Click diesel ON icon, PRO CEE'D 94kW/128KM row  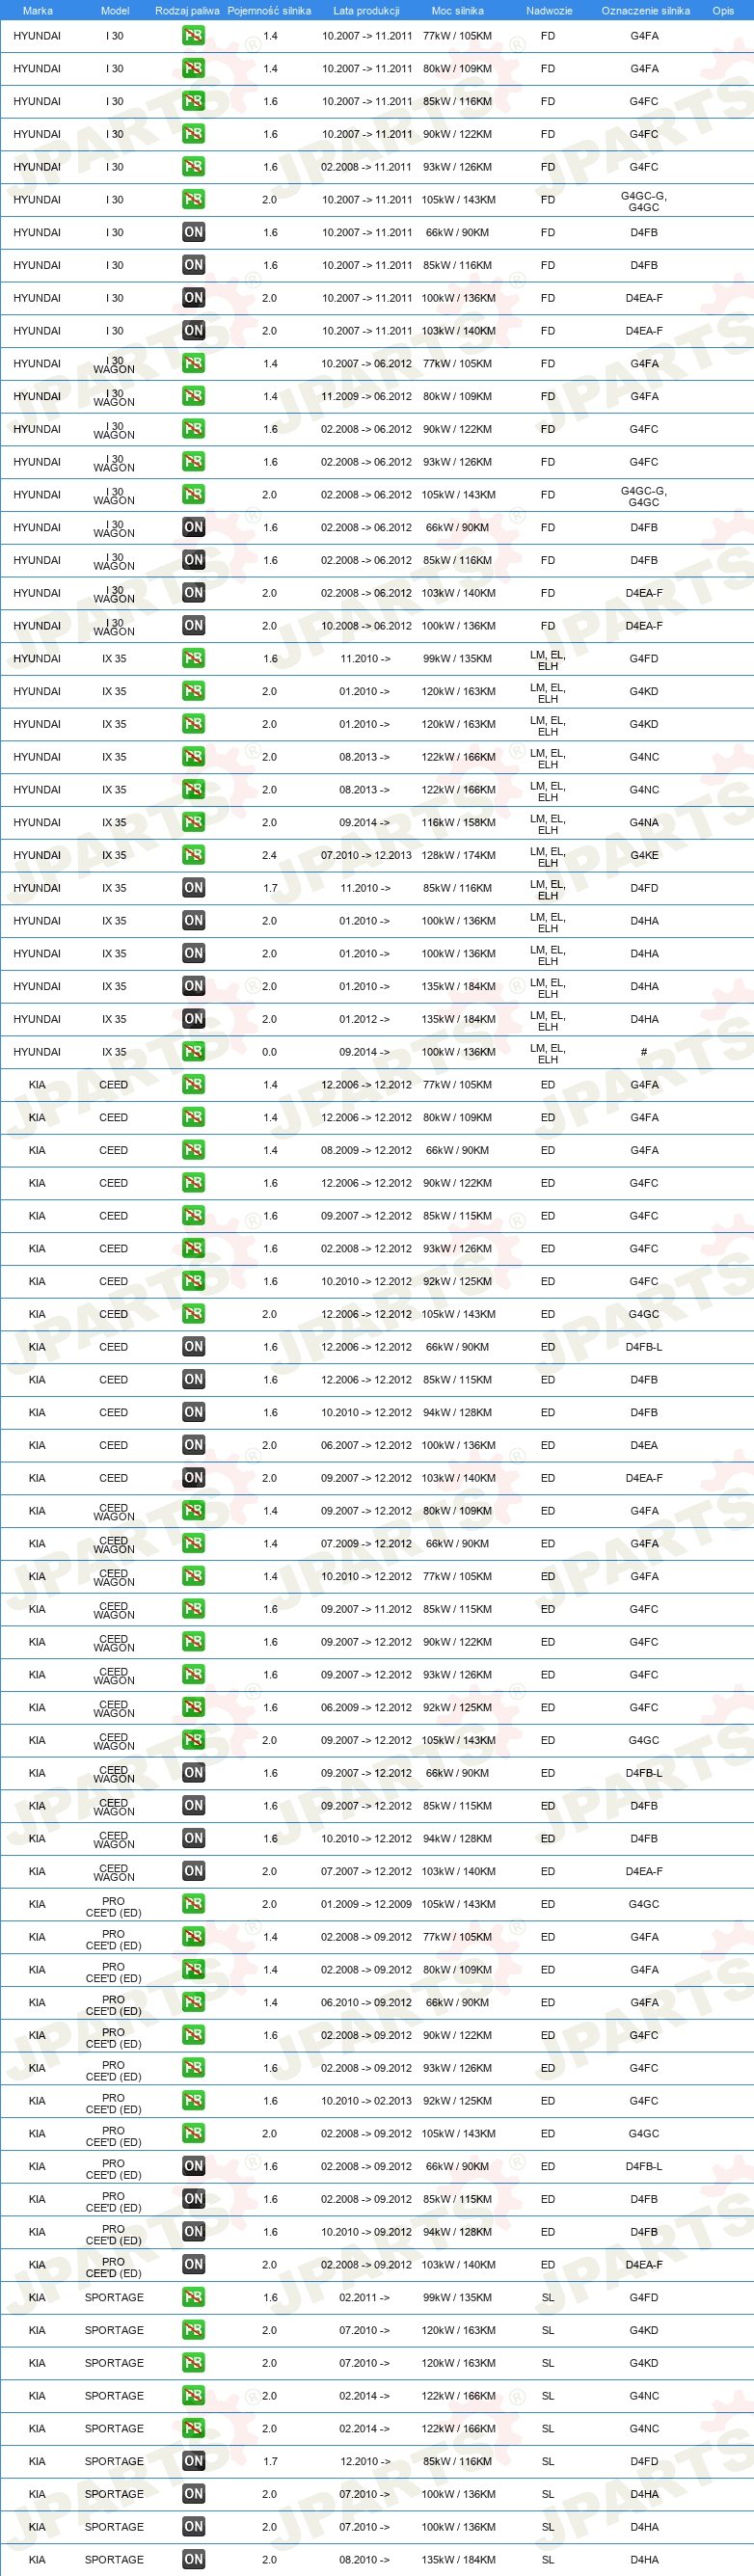pos(193,2232)
